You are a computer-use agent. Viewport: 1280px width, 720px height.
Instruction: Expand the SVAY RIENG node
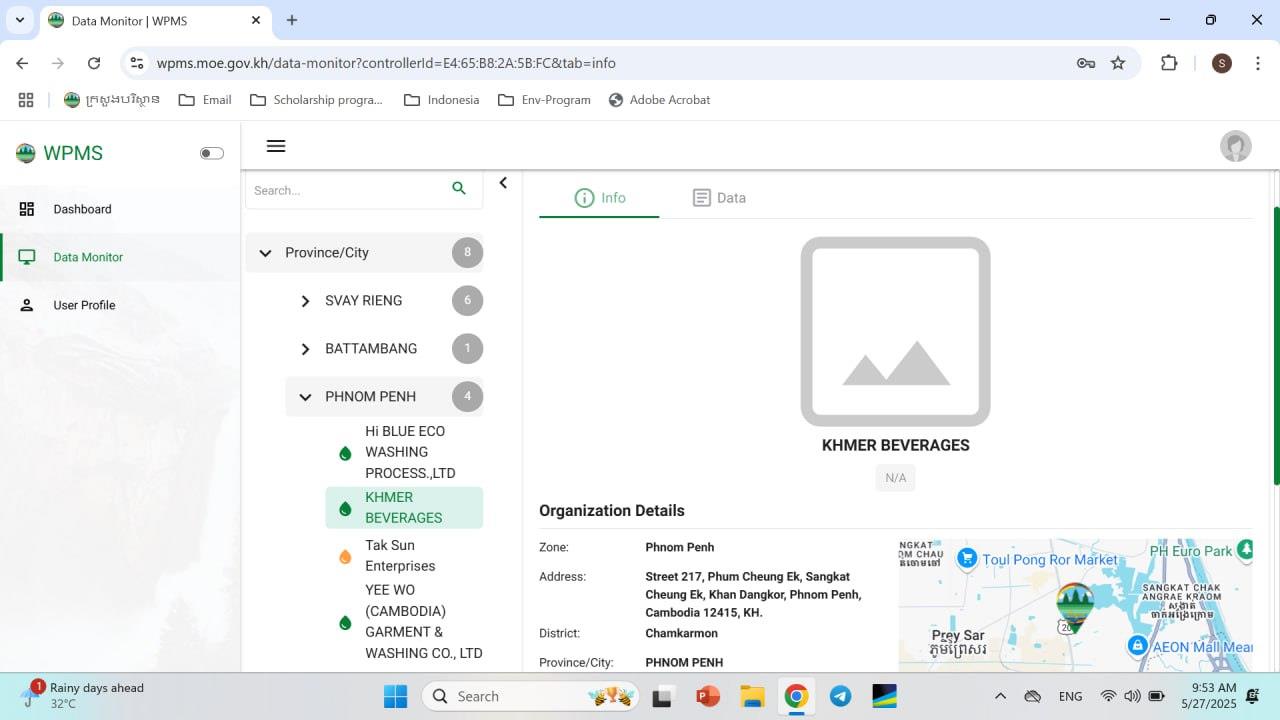(305, 301)
